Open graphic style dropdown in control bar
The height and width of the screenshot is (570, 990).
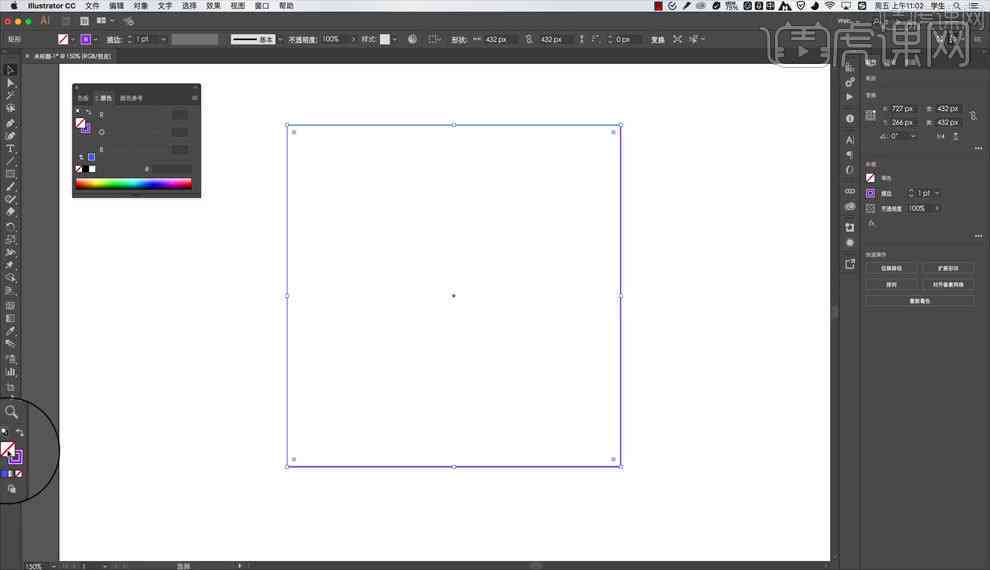395,39
